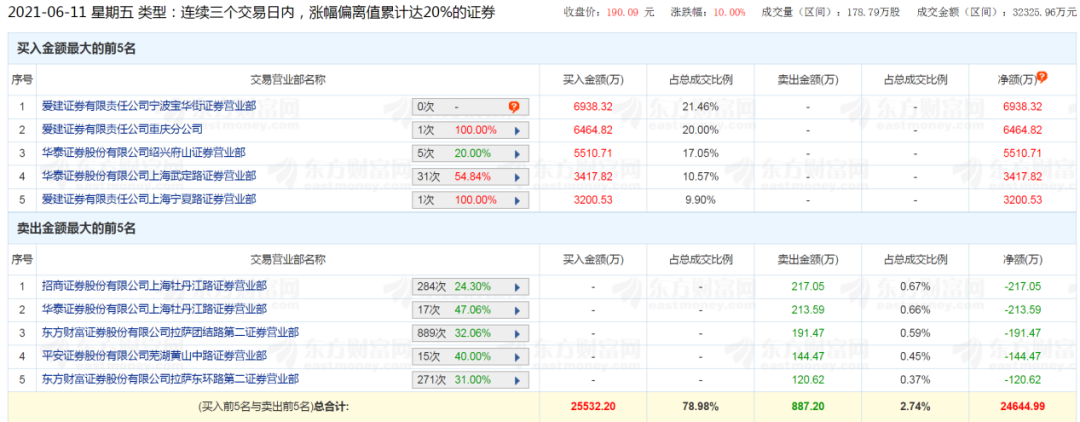Click 买入金额(万) column header in buy table
Image resolution: width=1080 pixels, height=422 pixels.
(x=592, y=79)
